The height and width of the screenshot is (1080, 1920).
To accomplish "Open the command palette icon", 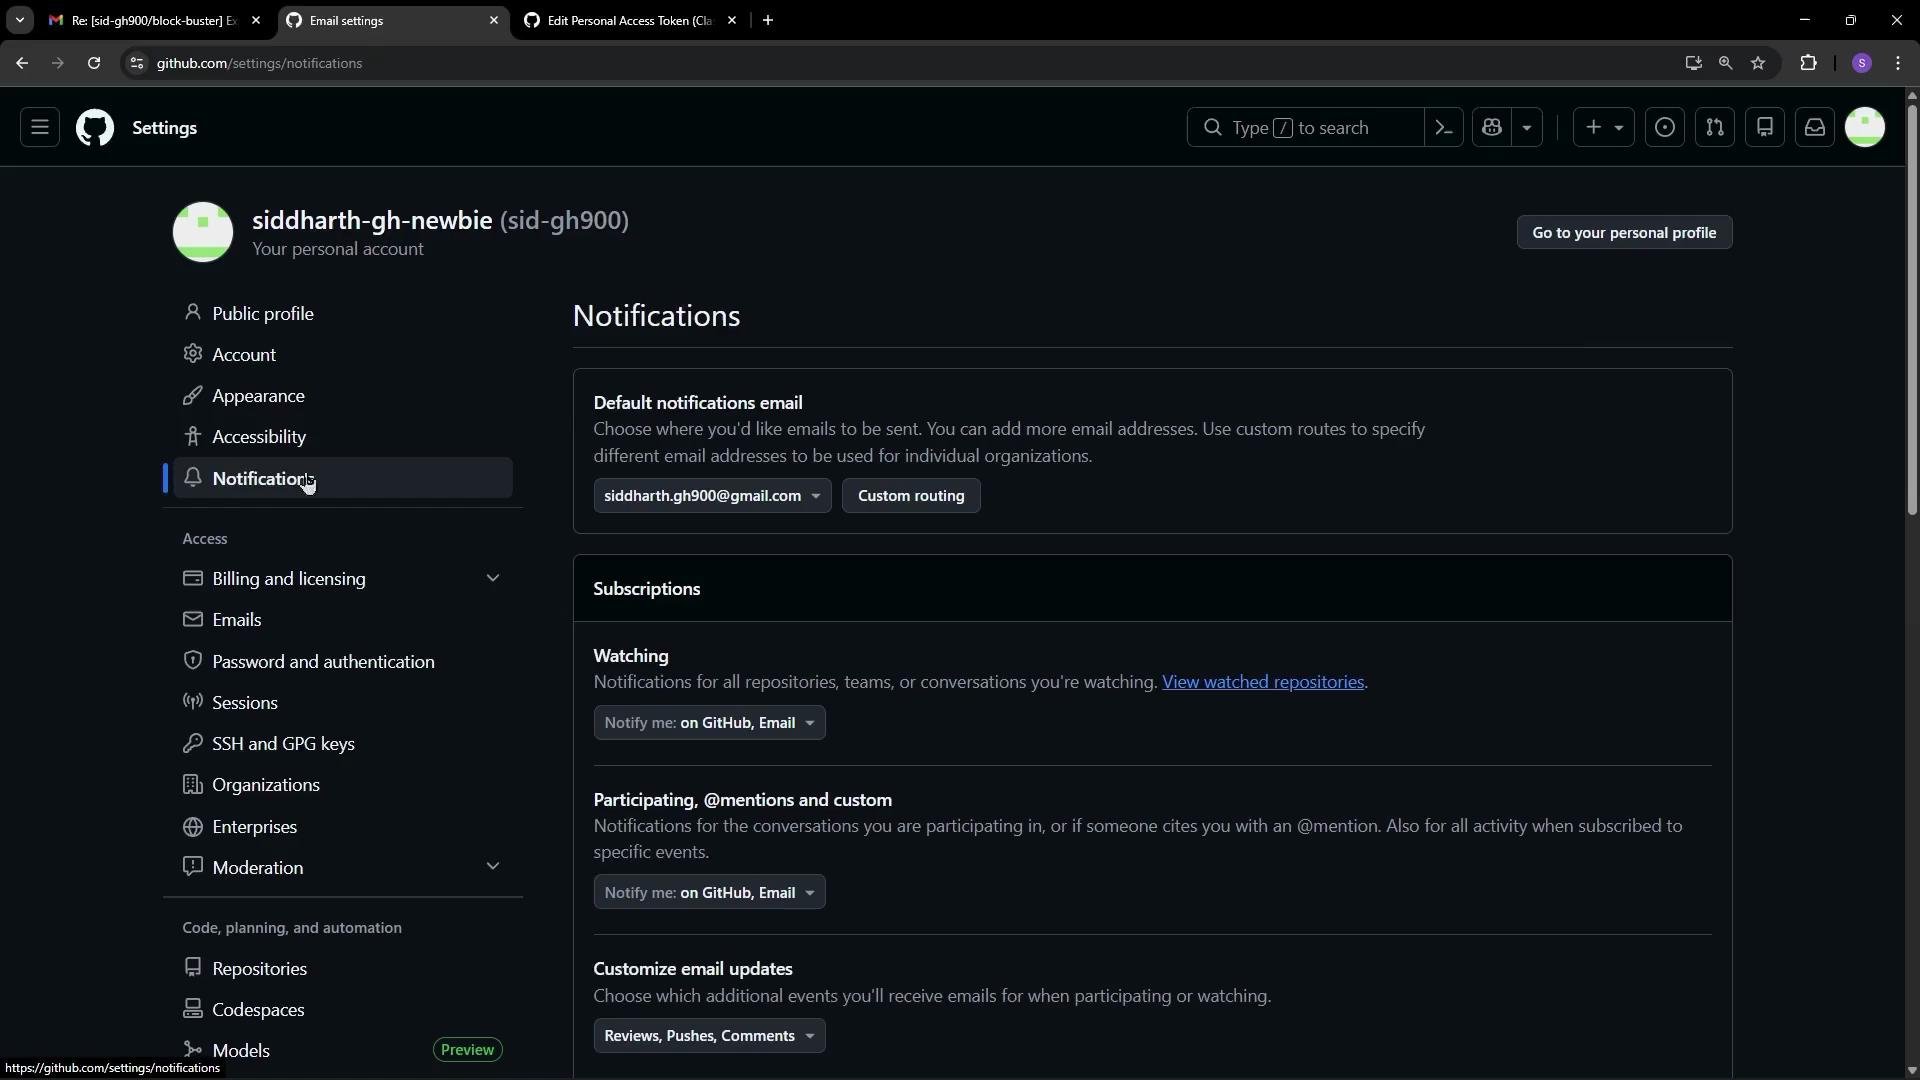I will tap(1443, 128).
